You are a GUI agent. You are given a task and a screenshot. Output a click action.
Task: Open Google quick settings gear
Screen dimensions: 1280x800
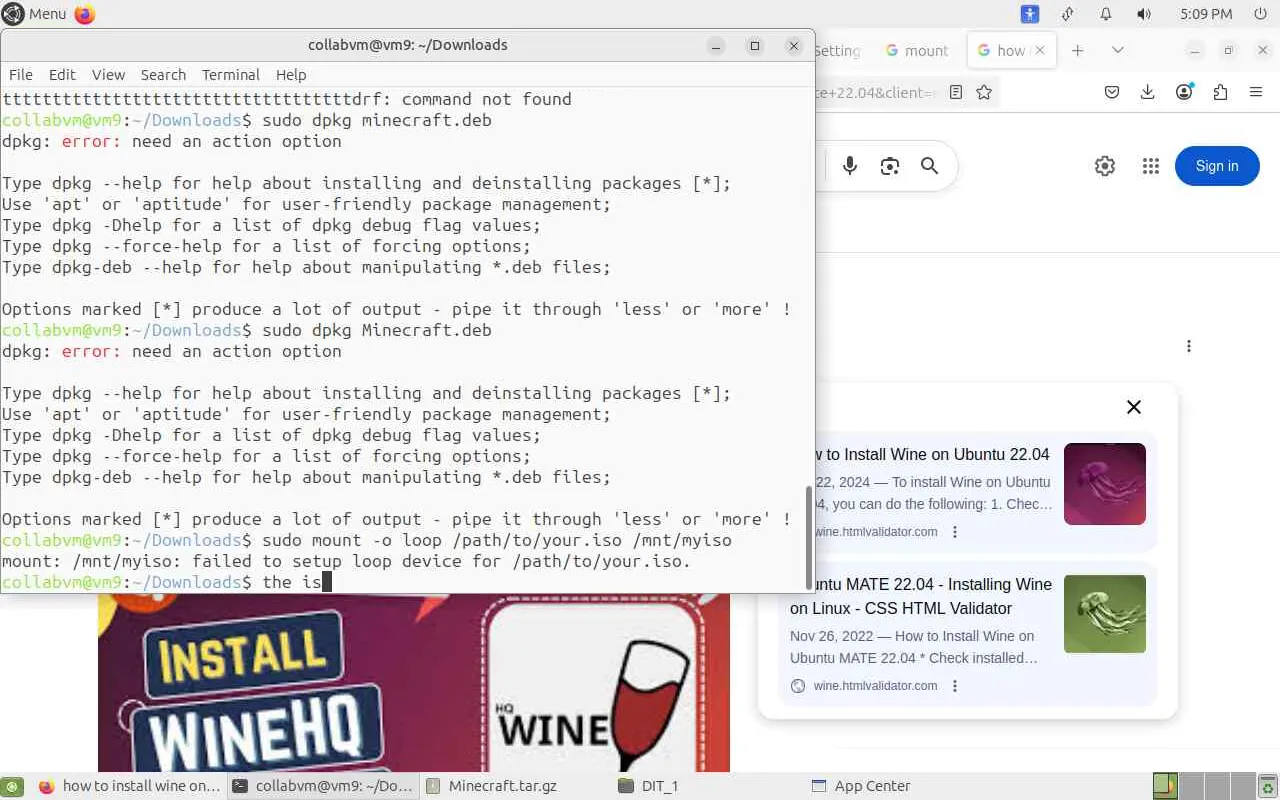point(1105,166)
